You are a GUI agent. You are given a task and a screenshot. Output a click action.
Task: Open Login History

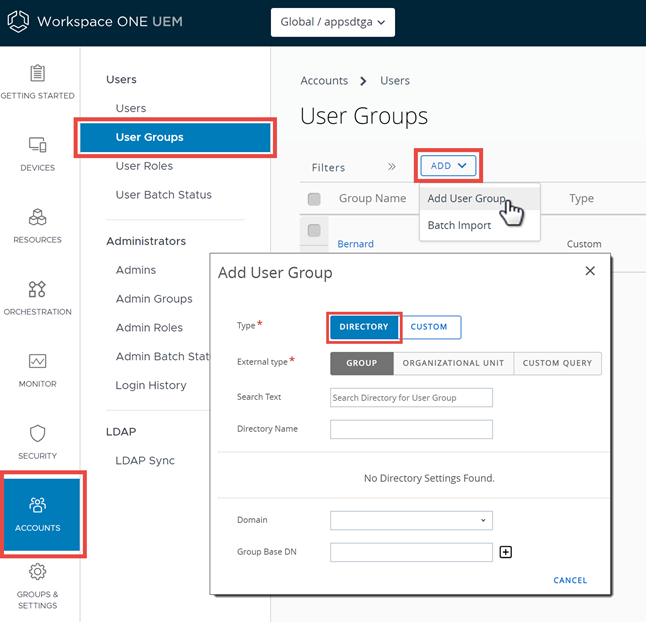[151, 386]
